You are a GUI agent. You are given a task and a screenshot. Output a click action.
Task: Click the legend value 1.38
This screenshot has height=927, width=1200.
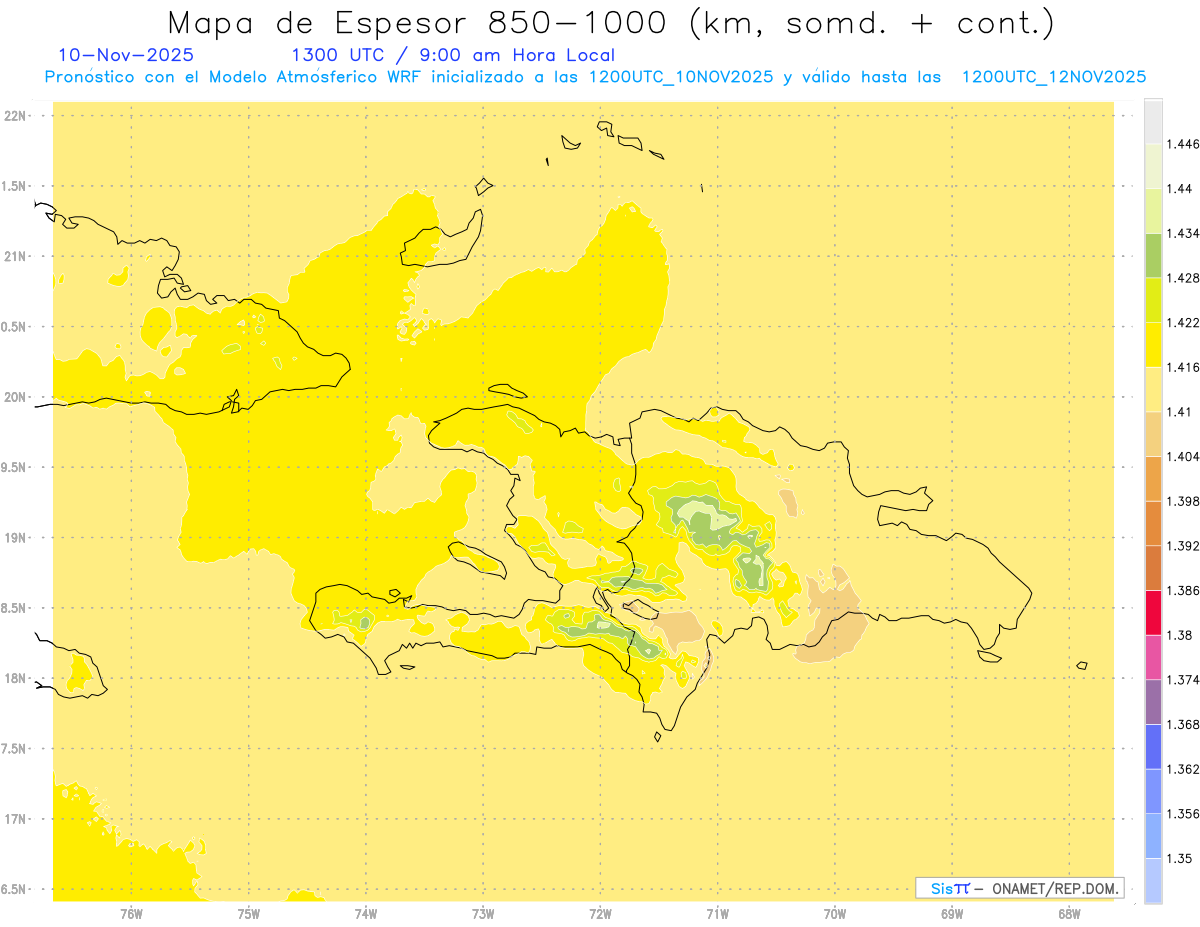[x=1179, y=635]
